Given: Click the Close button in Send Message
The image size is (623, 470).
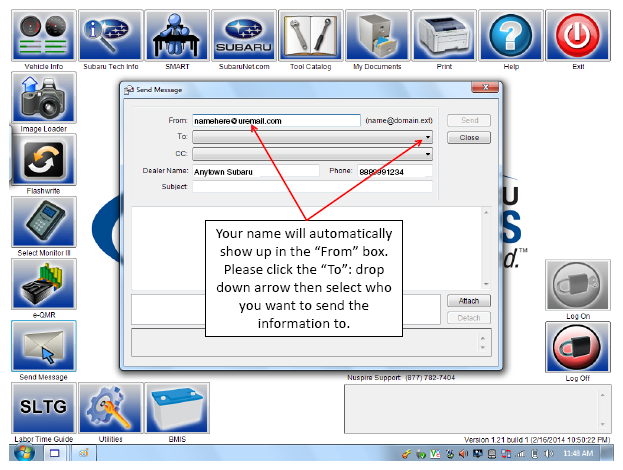Looking at the screenshot, I should point(469,137).
